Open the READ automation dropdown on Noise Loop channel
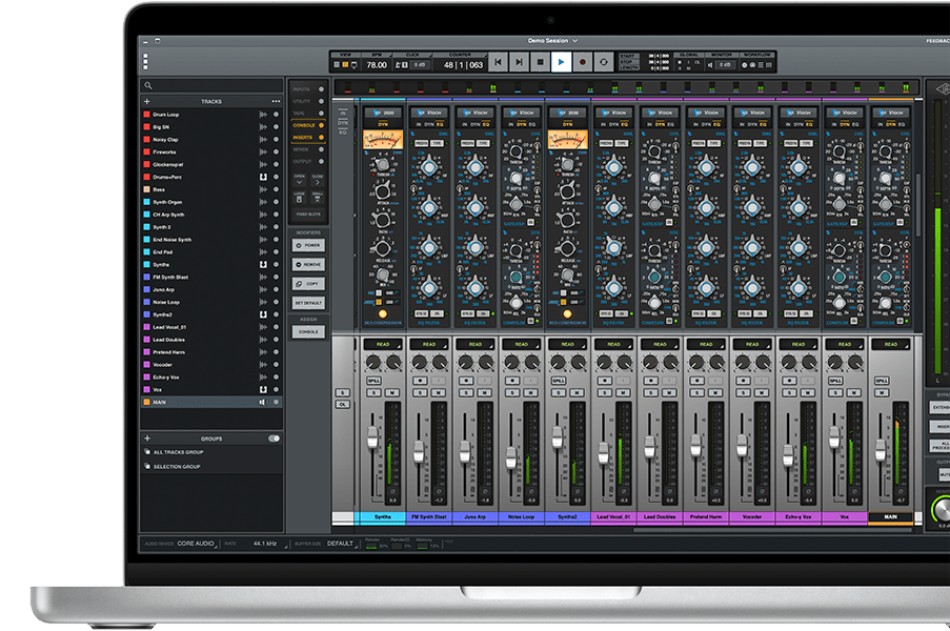The image size is (950, 631). pyautogui.click(x=521, y=344)
